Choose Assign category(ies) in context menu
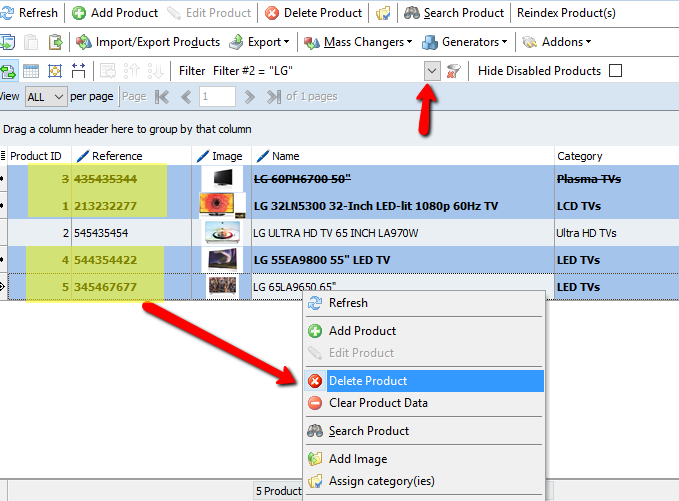This screenshot has width=679, height=501. [381, 481]
